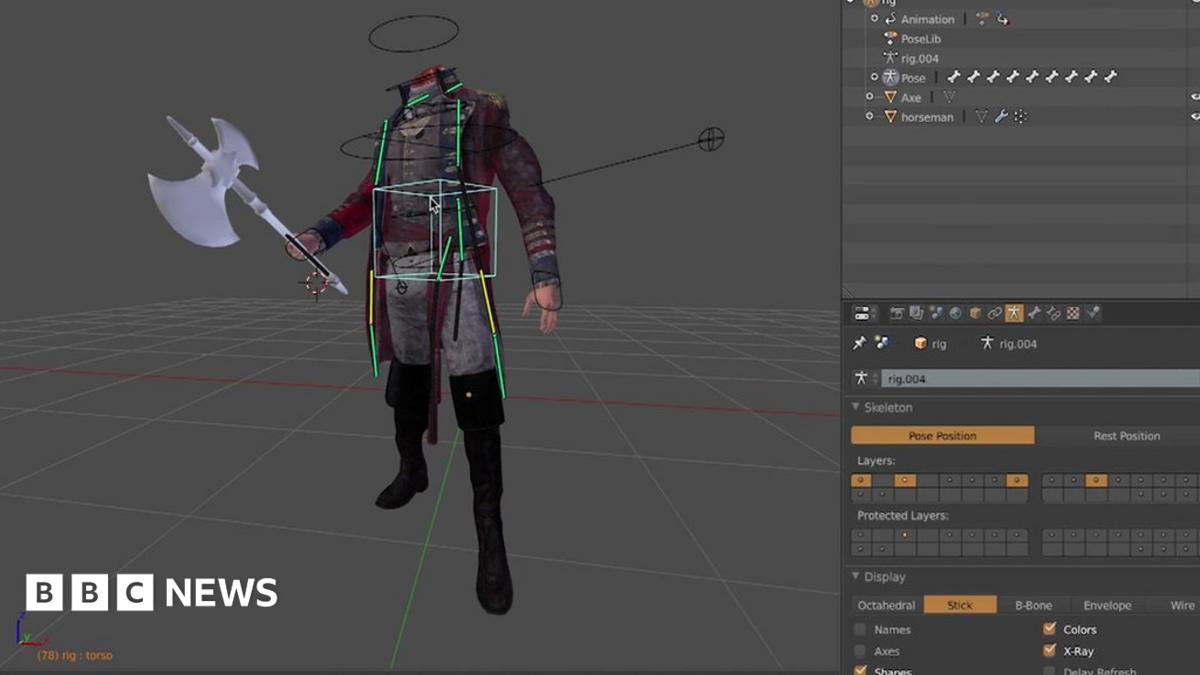Open the Bone properties tab icon

[1034, 313]
